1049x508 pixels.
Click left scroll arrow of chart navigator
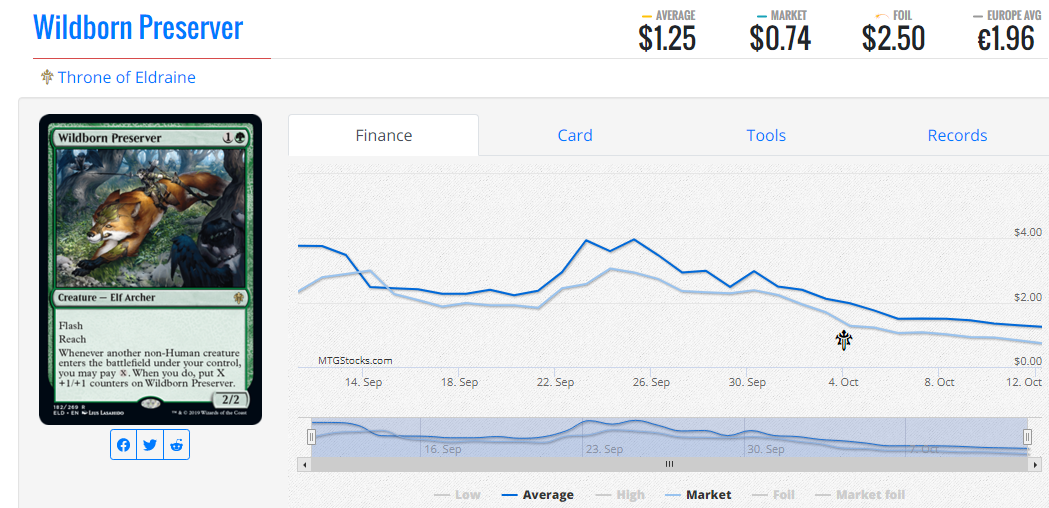coord(304,464)
